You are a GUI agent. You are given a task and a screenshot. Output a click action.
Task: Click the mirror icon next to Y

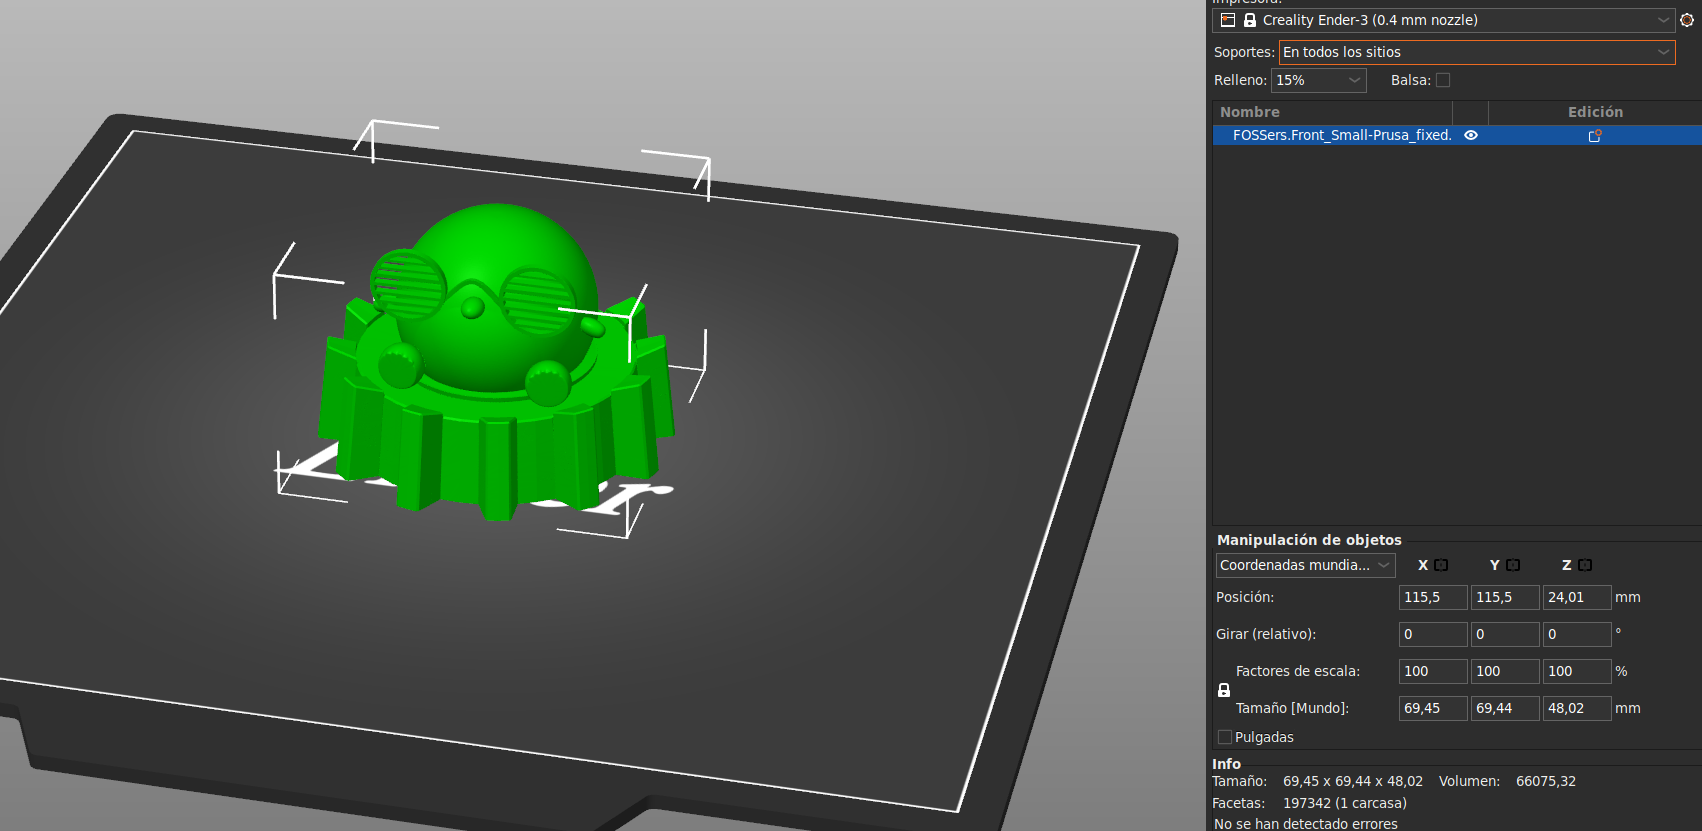[x=1513, y=565]
